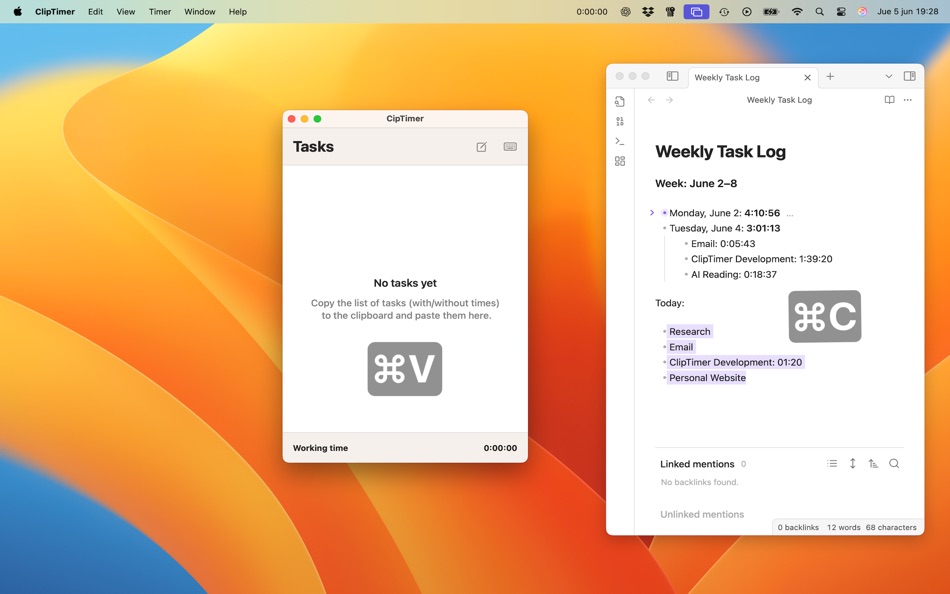Click the ClipTimer Development: 01:20 item
The width and height of the screenshot is (950, 594).
click(736, 362)
